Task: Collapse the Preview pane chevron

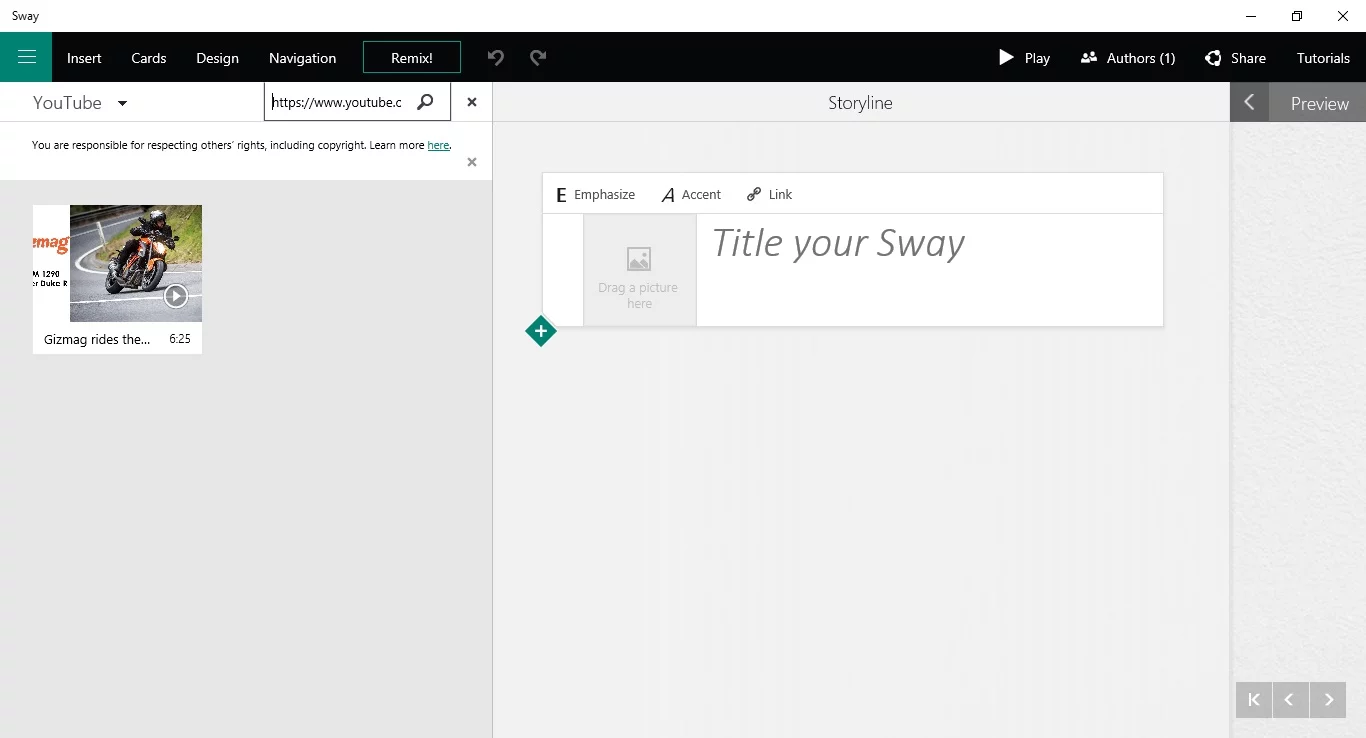Action: (1249, 101)
